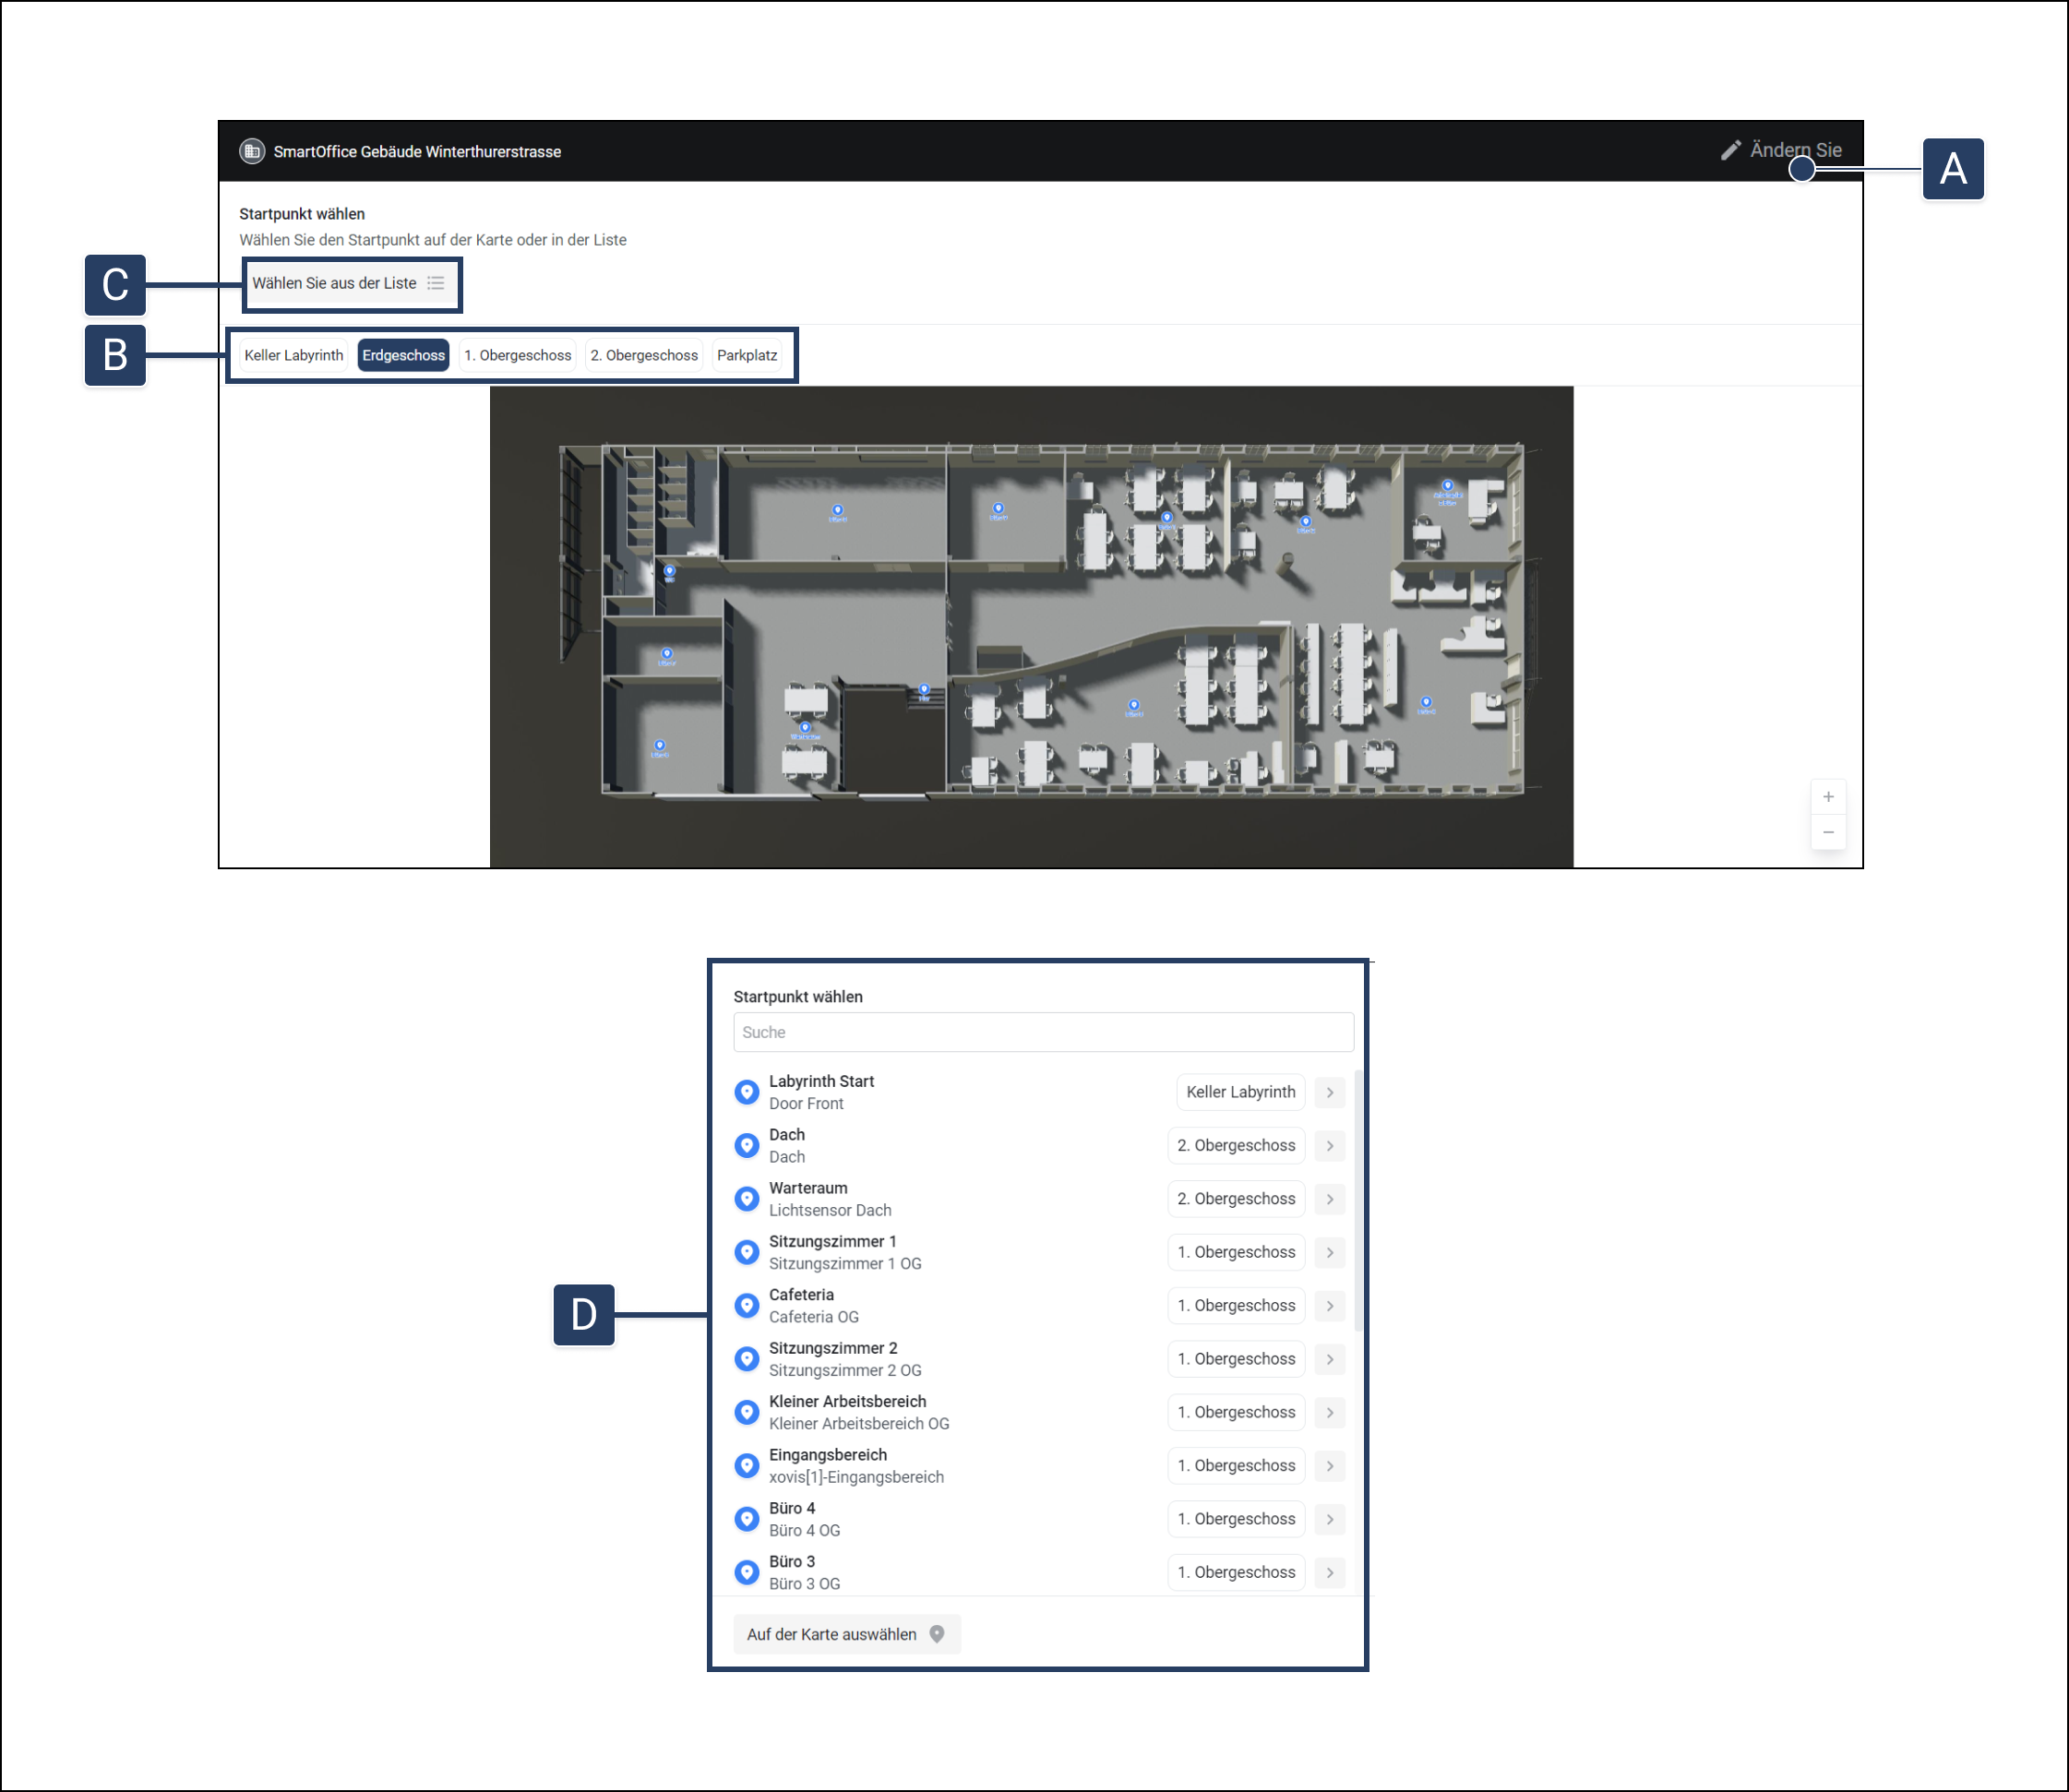
Task: Click the location pin icon for Büro 4
Action: (746, 1519)
